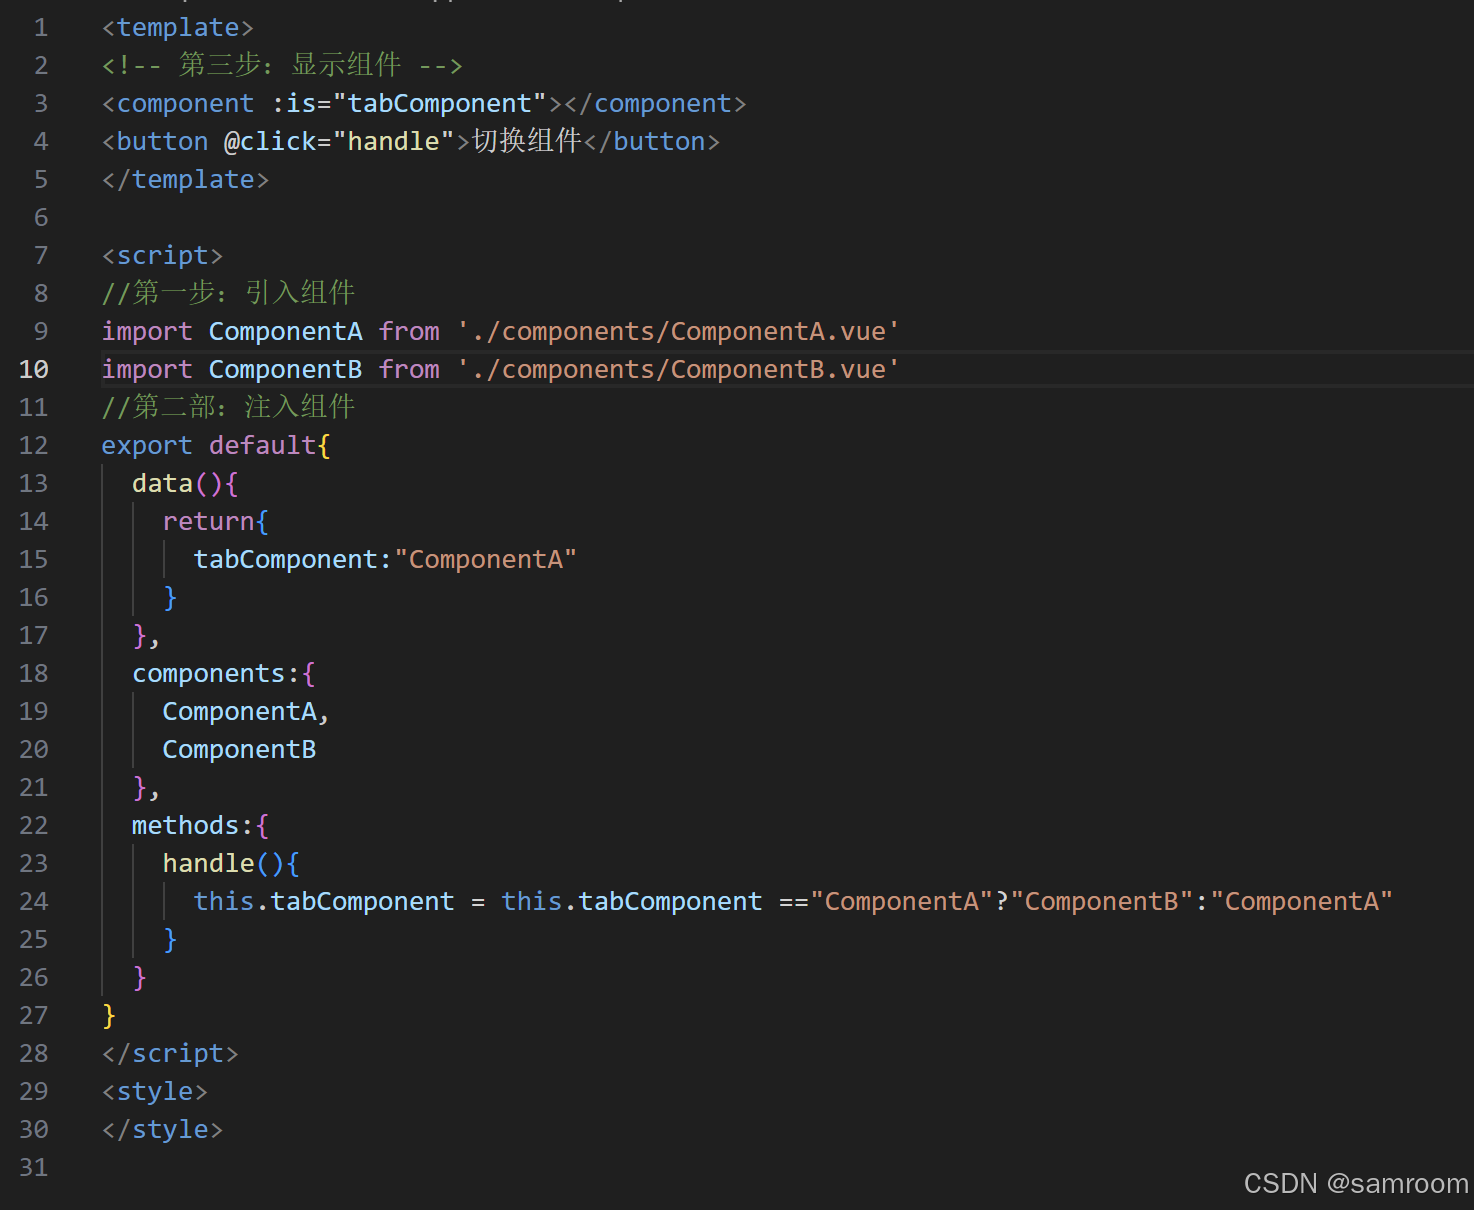Image resolution: width=1474 pixels, height=1210 pixels.
Task: Click the data() method name
Action: click(x=162, y=484)
